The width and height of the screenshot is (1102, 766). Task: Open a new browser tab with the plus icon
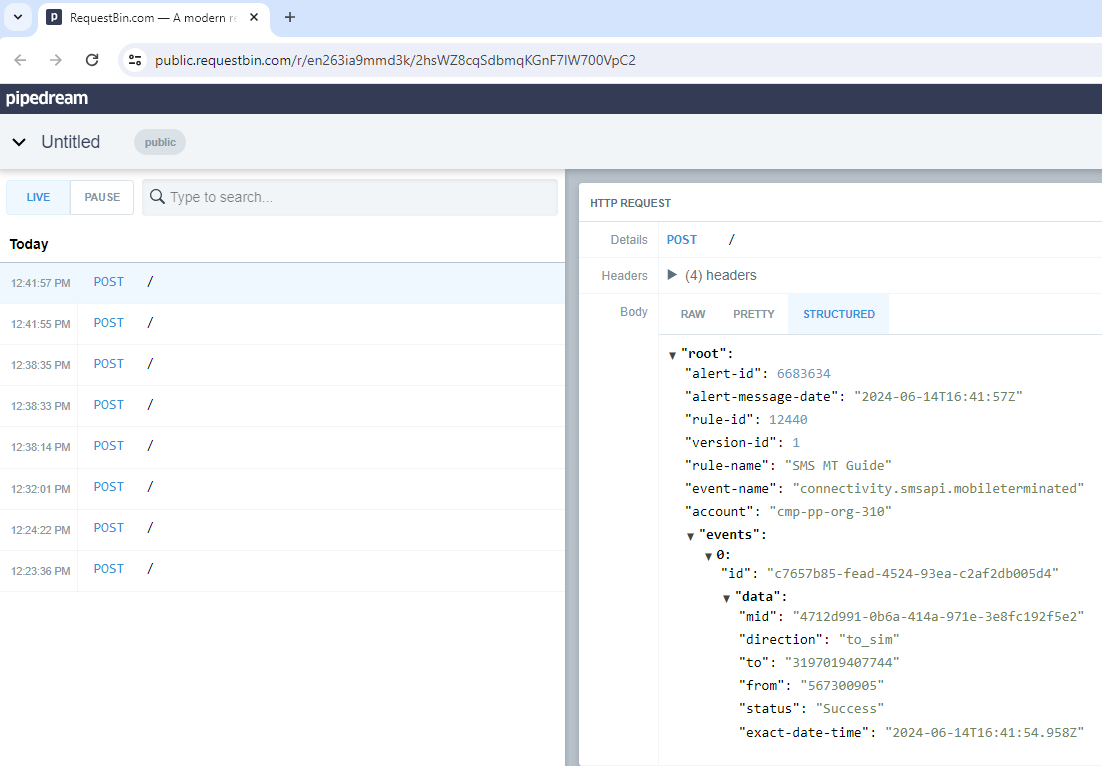(x=290, y=17)
